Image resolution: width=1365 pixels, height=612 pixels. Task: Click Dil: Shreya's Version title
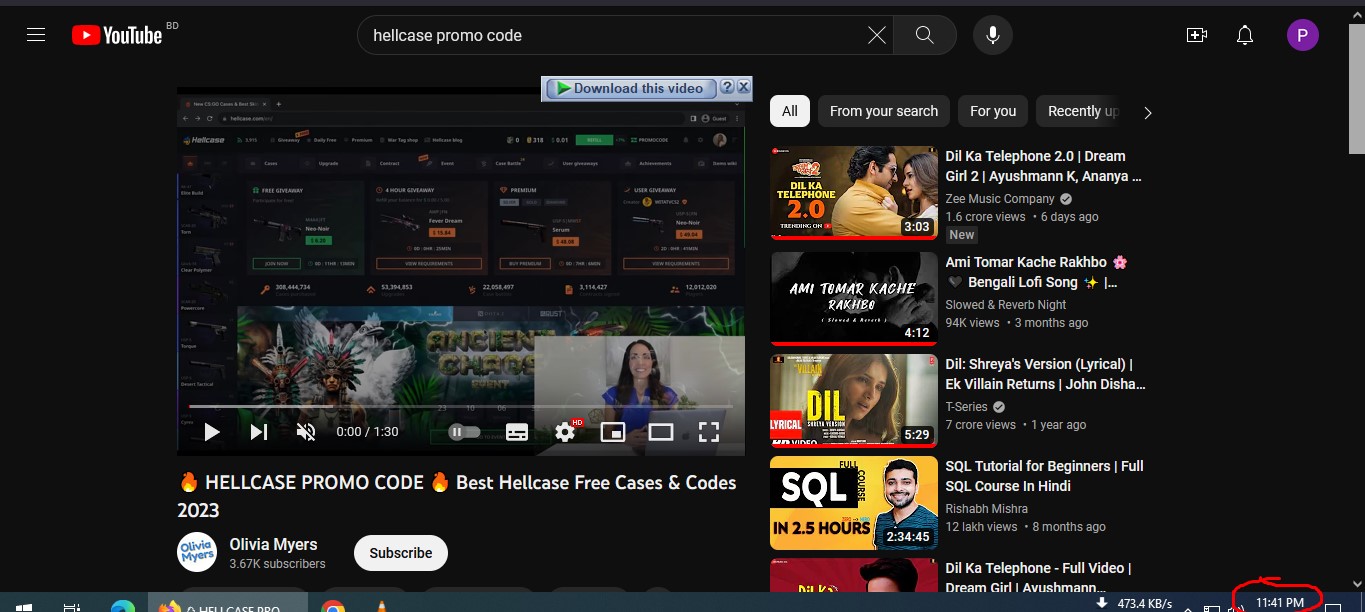pos(1046,374)
